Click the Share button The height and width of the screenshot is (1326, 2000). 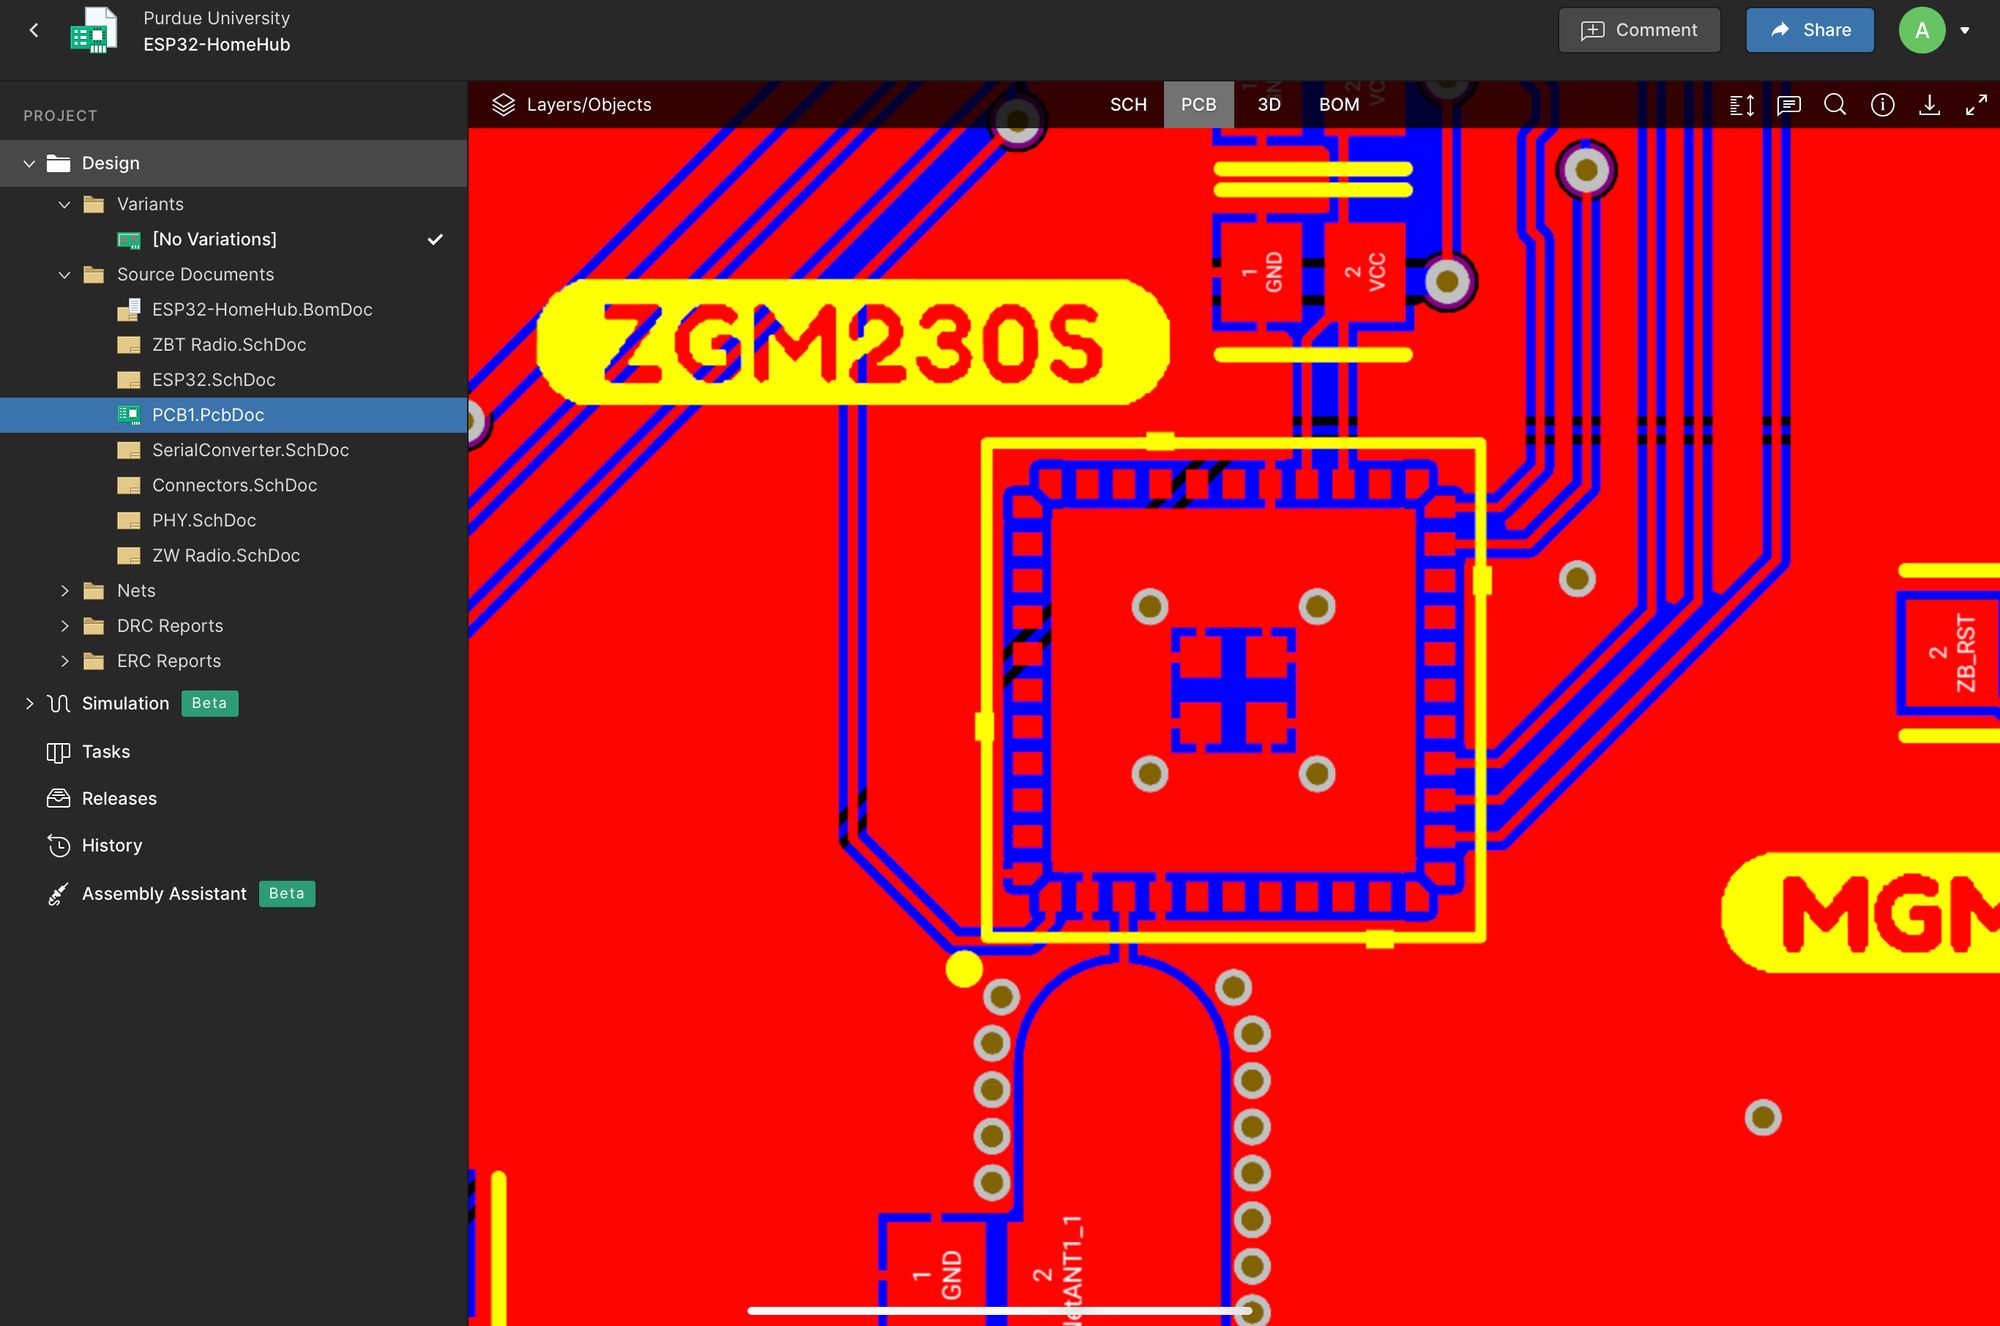(x=1810, y=30)
